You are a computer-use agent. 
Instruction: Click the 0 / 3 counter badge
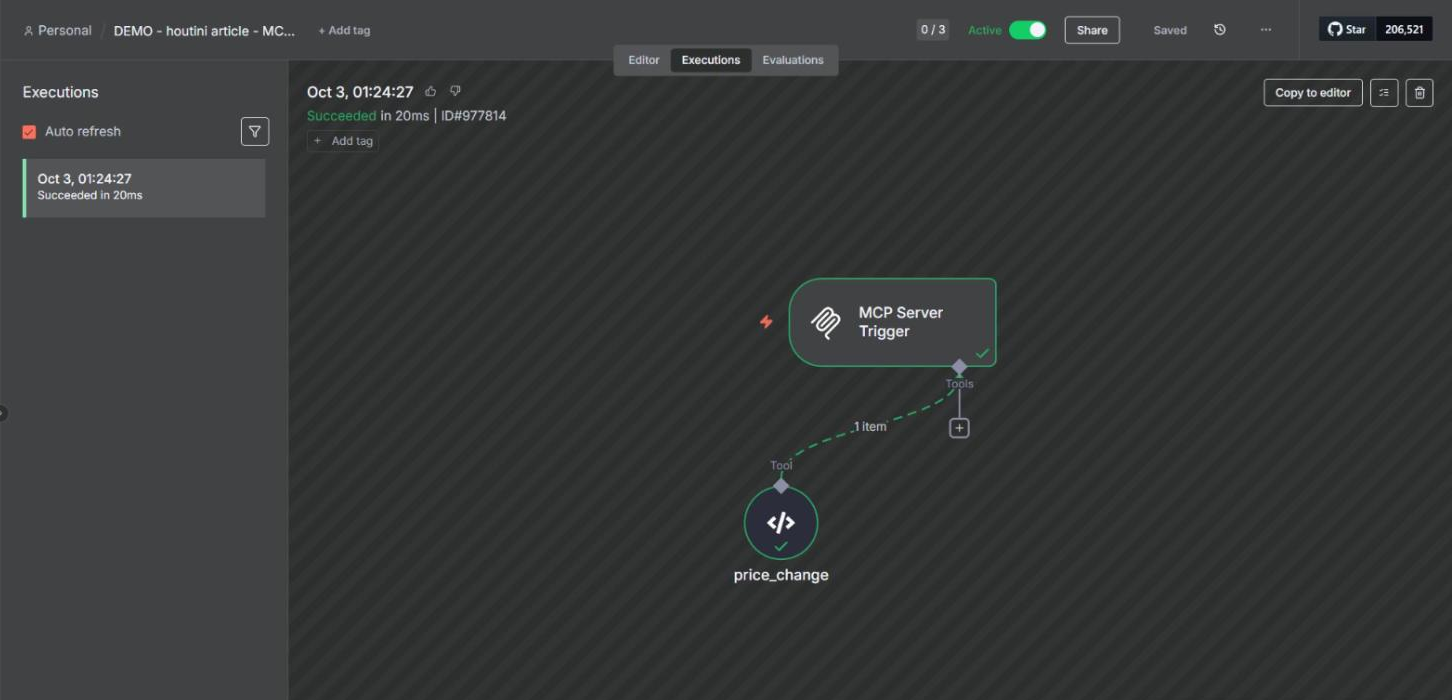coord(933,30)
